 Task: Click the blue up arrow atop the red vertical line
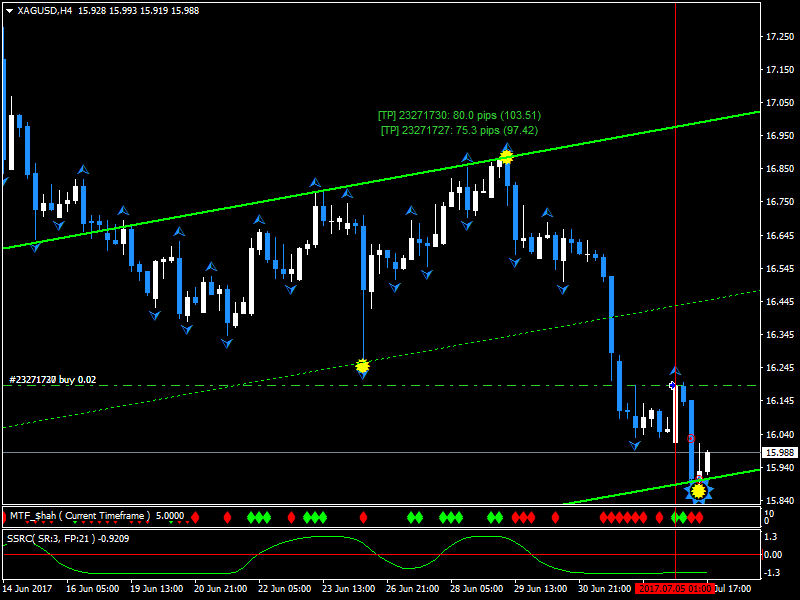click(676, 370)
